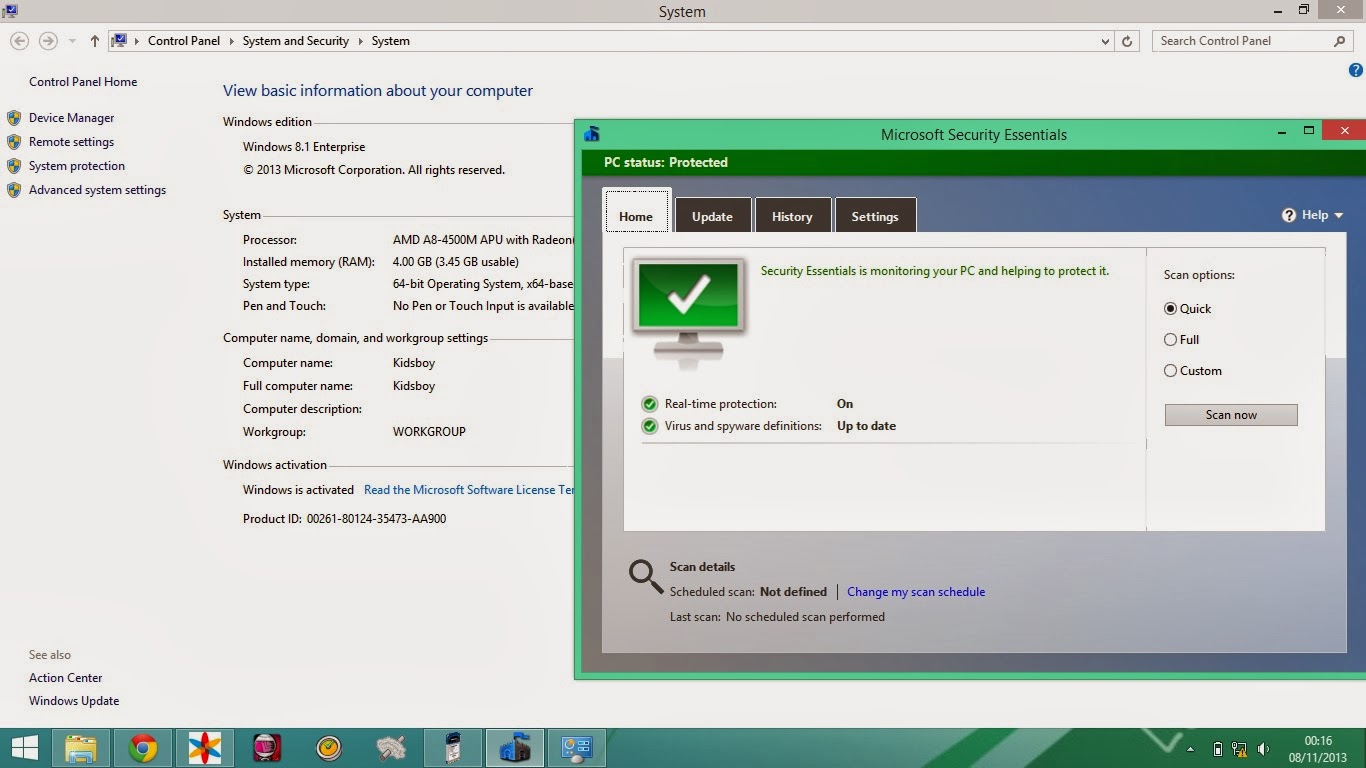Click the '4.00 GB (3.45 GB usable)' value
Image resolution: width=1366 pixels, height=768 pixels.
click(x=456, y=262)
